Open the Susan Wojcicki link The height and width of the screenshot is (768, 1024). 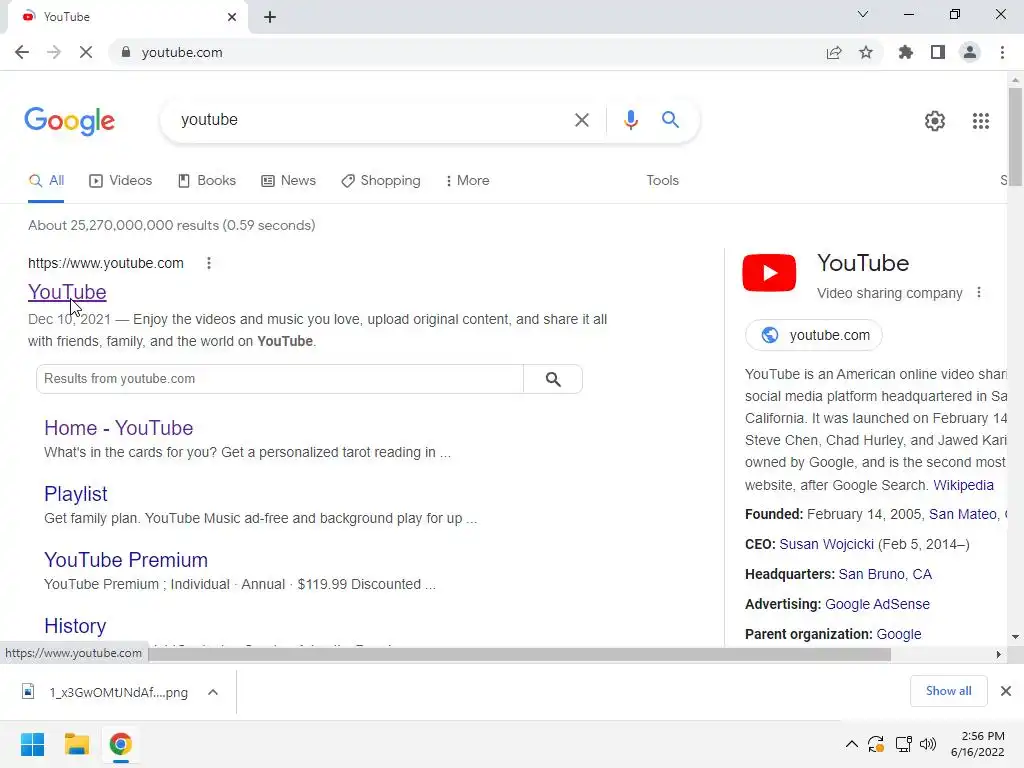coord(826,545)
